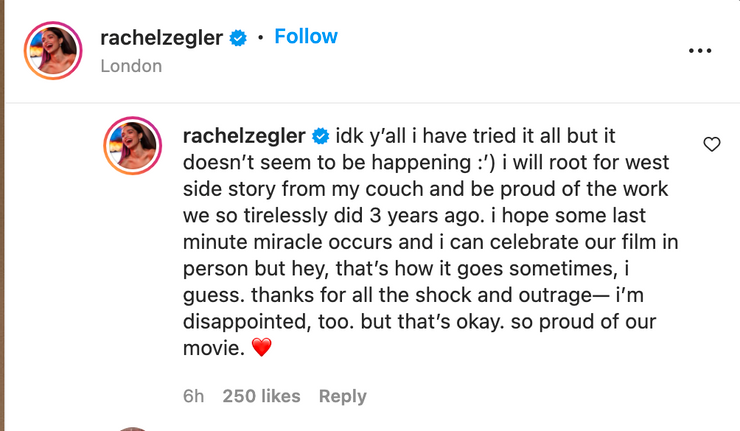Open the partially visible avatar at the bottom

133,429
